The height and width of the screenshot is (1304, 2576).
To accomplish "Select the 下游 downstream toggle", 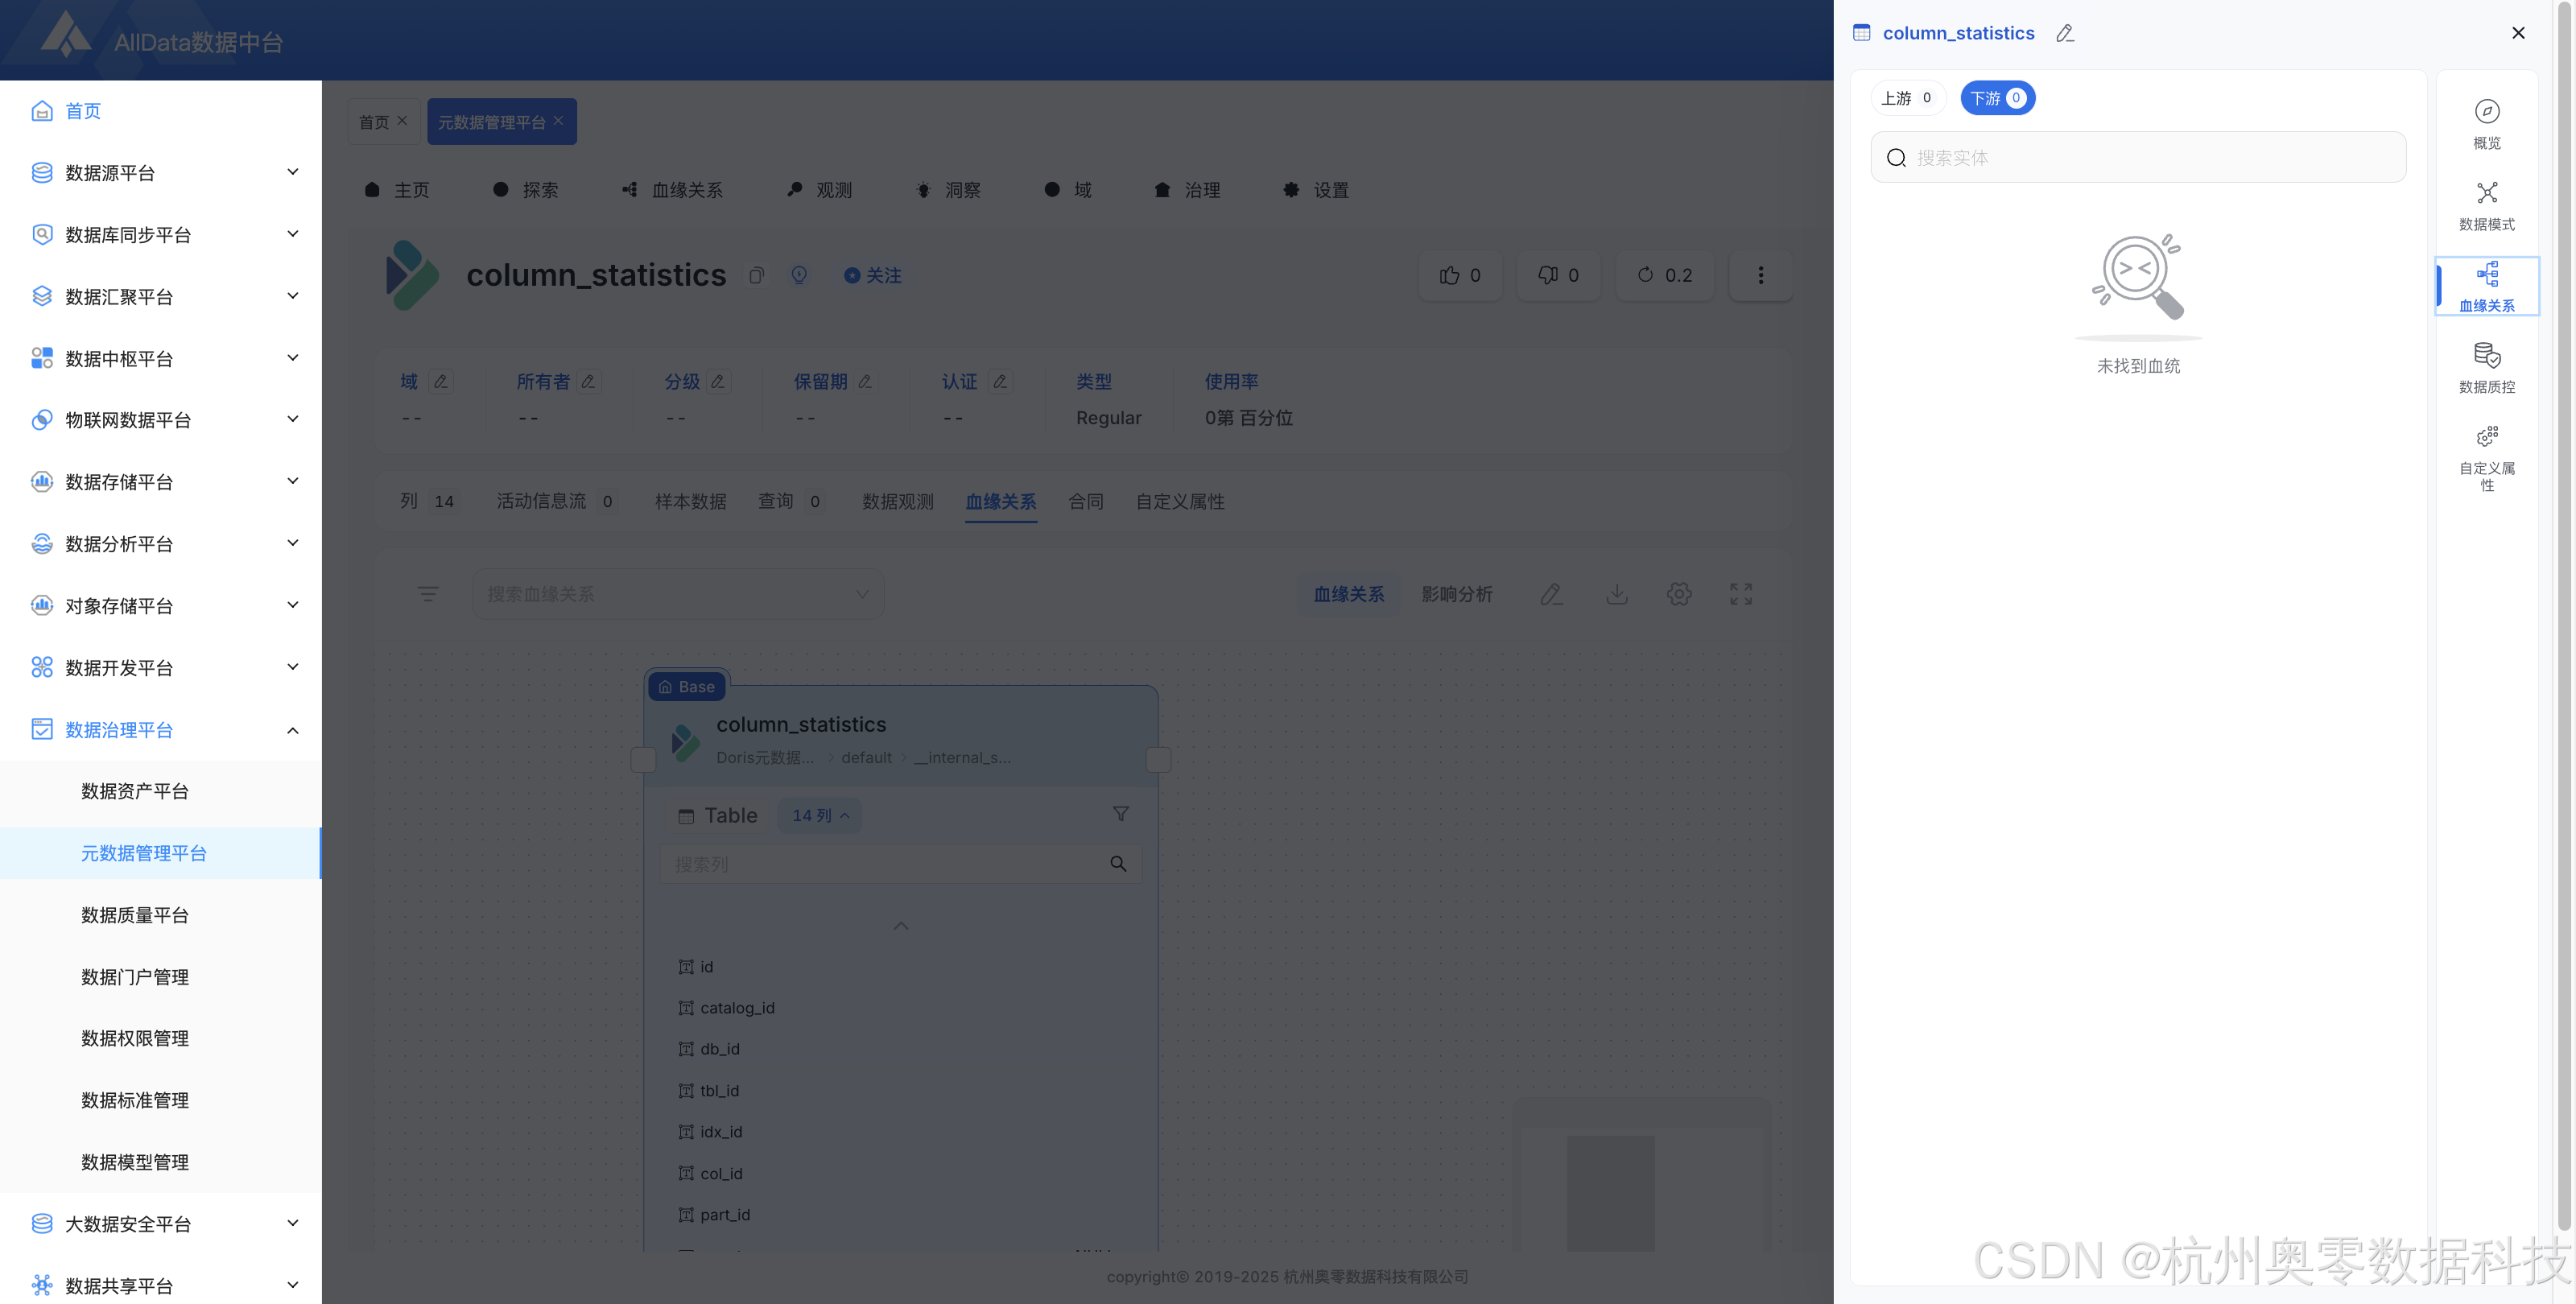I will click(x=1996, y=98).
